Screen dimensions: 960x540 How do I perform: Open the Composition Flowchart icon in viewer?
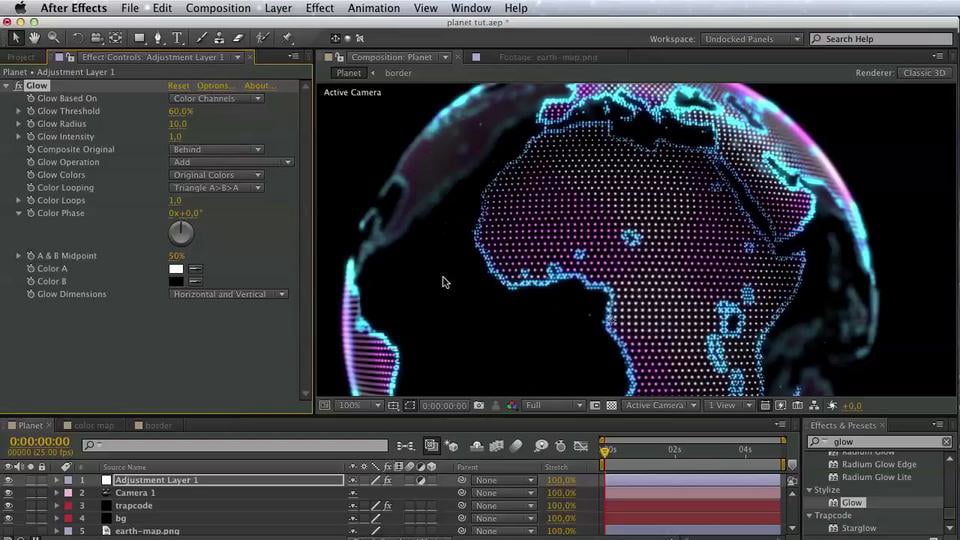(x=814, y=405)
